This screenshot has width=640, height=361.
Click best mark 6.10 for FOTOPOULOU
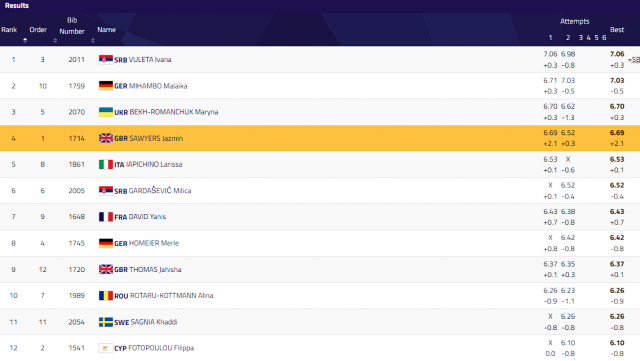[x=617, y=343]
